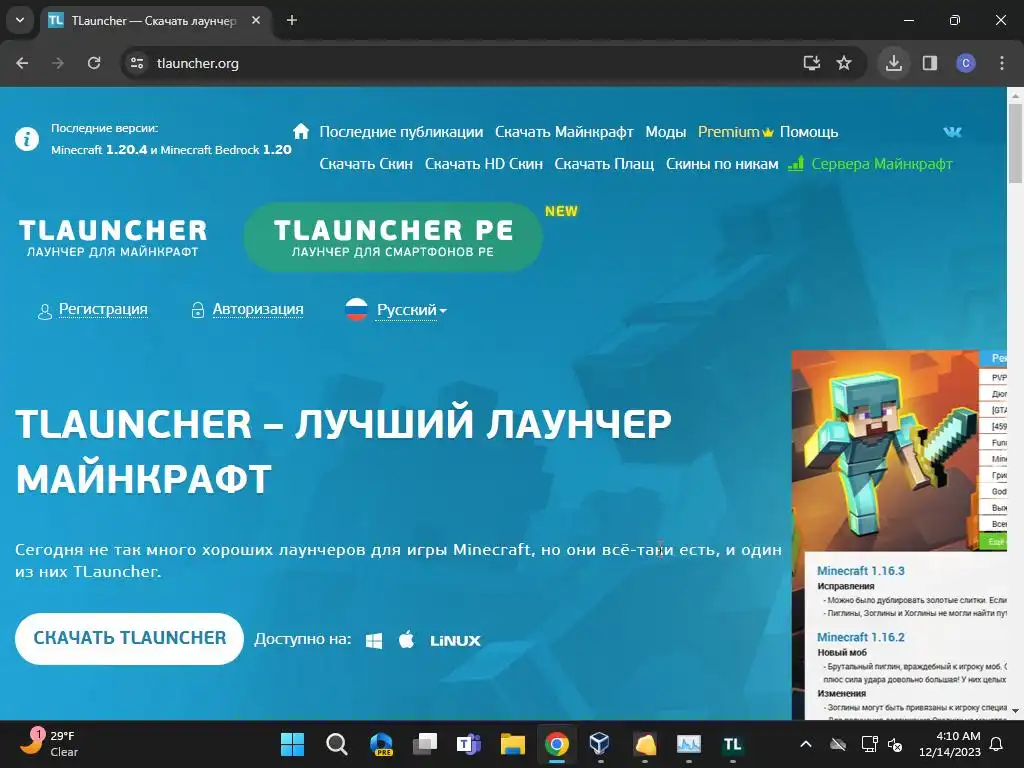Go back with the browser back arrow
1024x768 pixels.
pyautogui.click(x=22, y=63)
